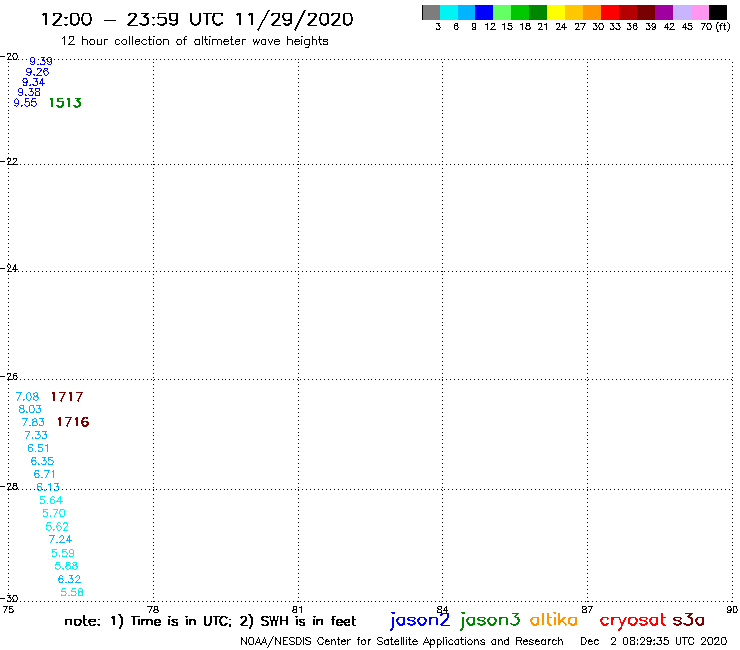Click the purple swatch in the color scale
740x650 pixels.
coord(664,12)
